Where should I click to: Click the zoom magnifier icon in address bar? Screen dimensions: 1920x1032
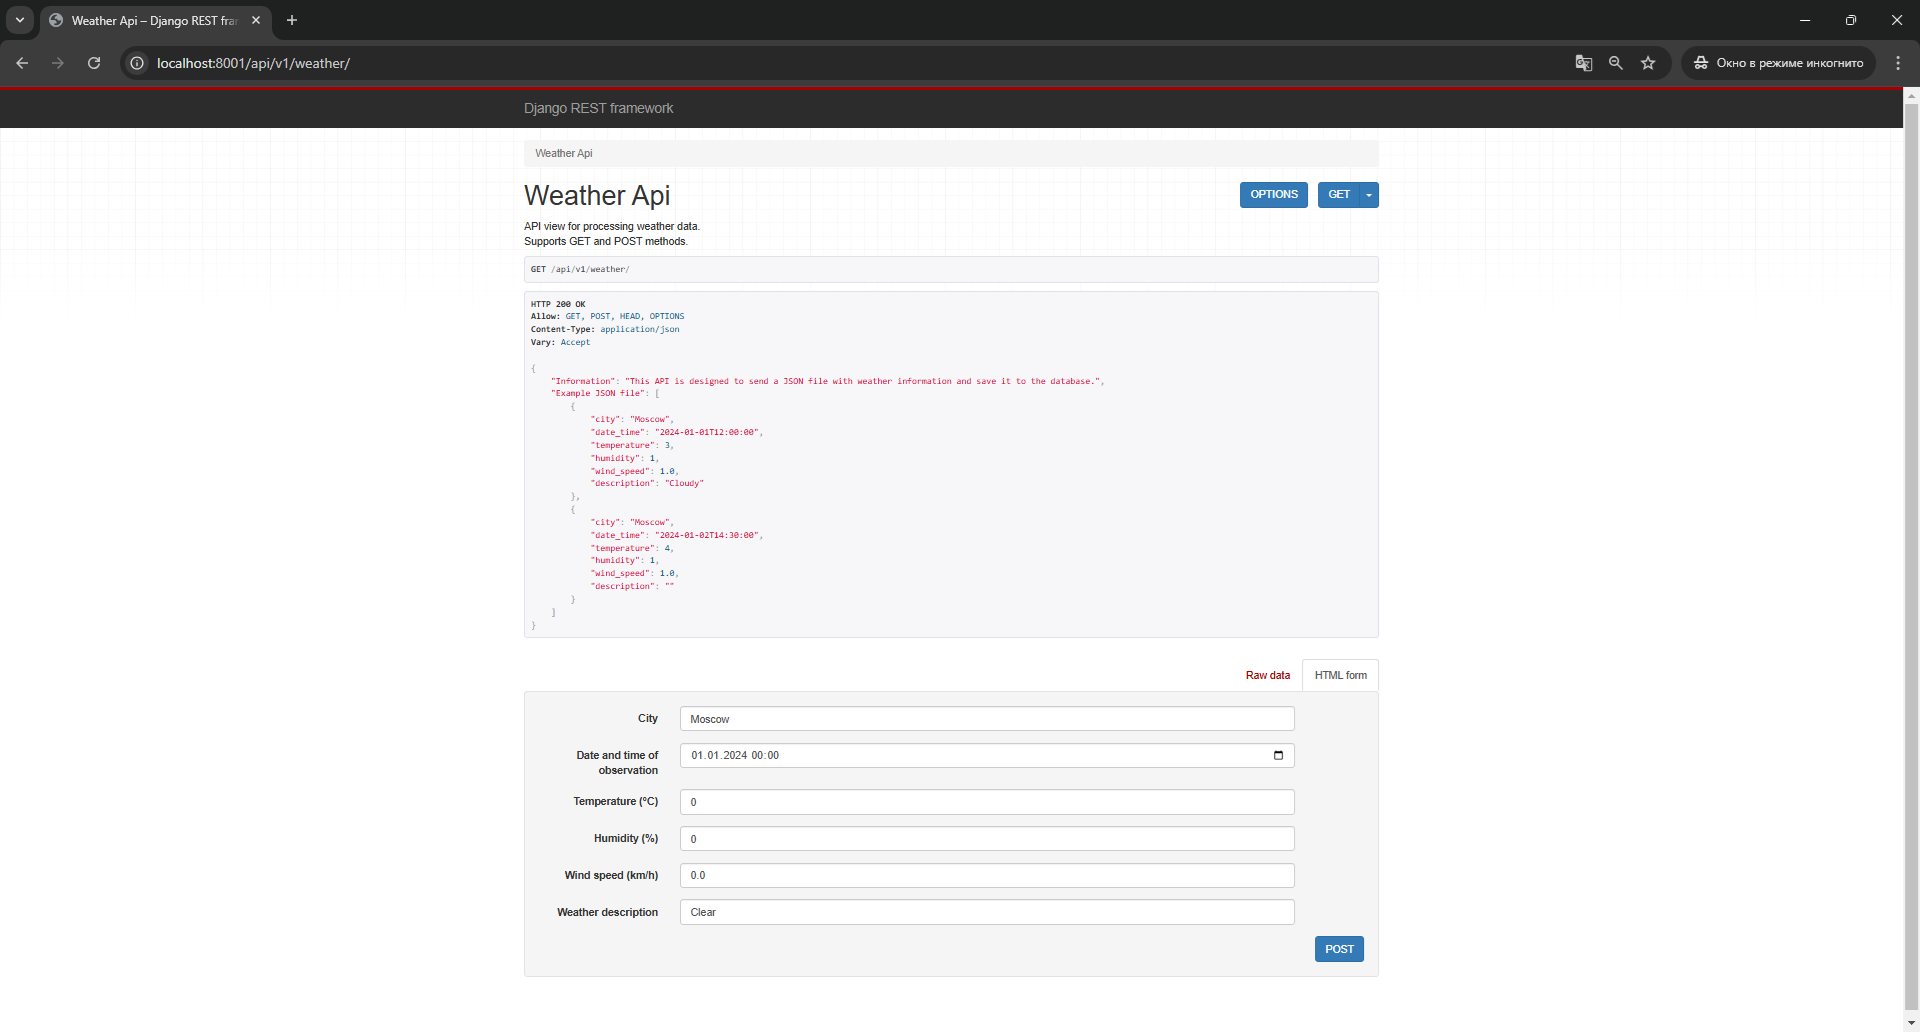(1615, 63)
